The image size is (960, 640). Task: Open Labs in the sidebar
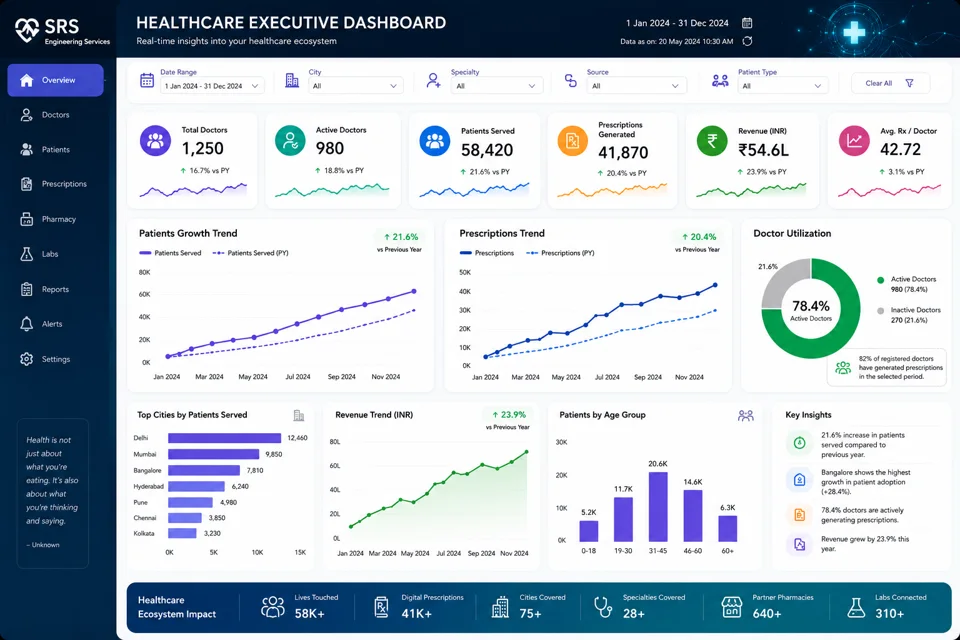pyautogui.click(x=55, y=254)
